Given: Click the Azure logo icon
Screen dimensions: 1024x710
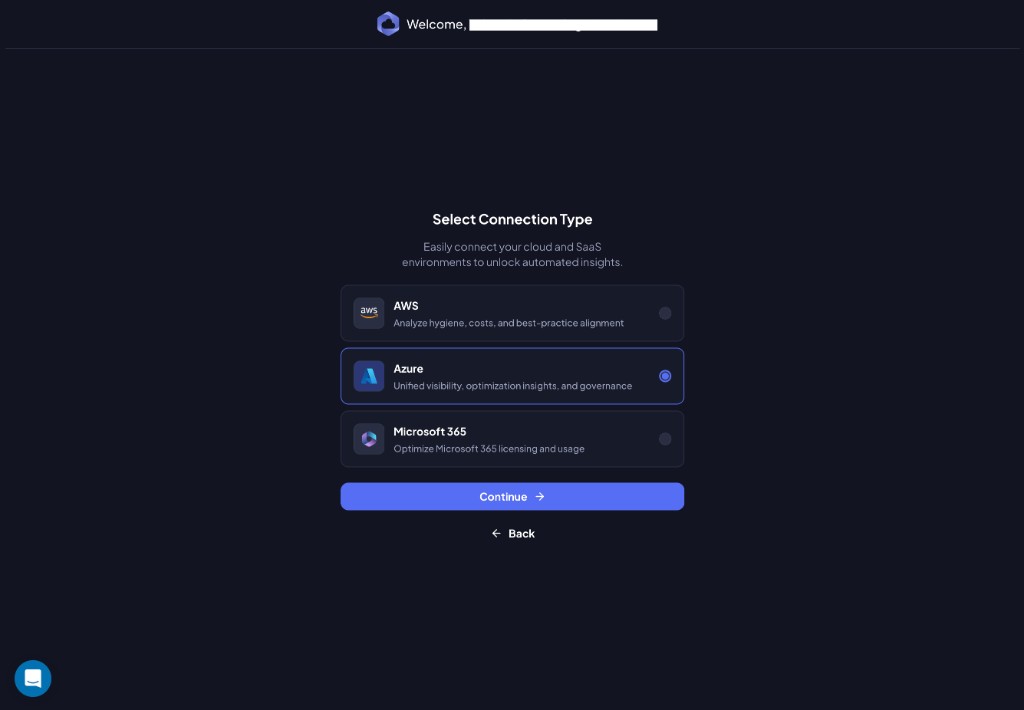Looking at the screenshot, I should pyautogui.click(x=369, y=376).
